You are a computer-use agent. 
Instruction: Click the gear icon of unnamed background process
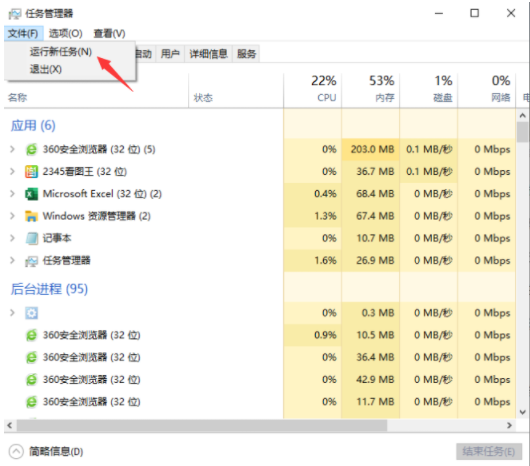(x=31, y=313)
